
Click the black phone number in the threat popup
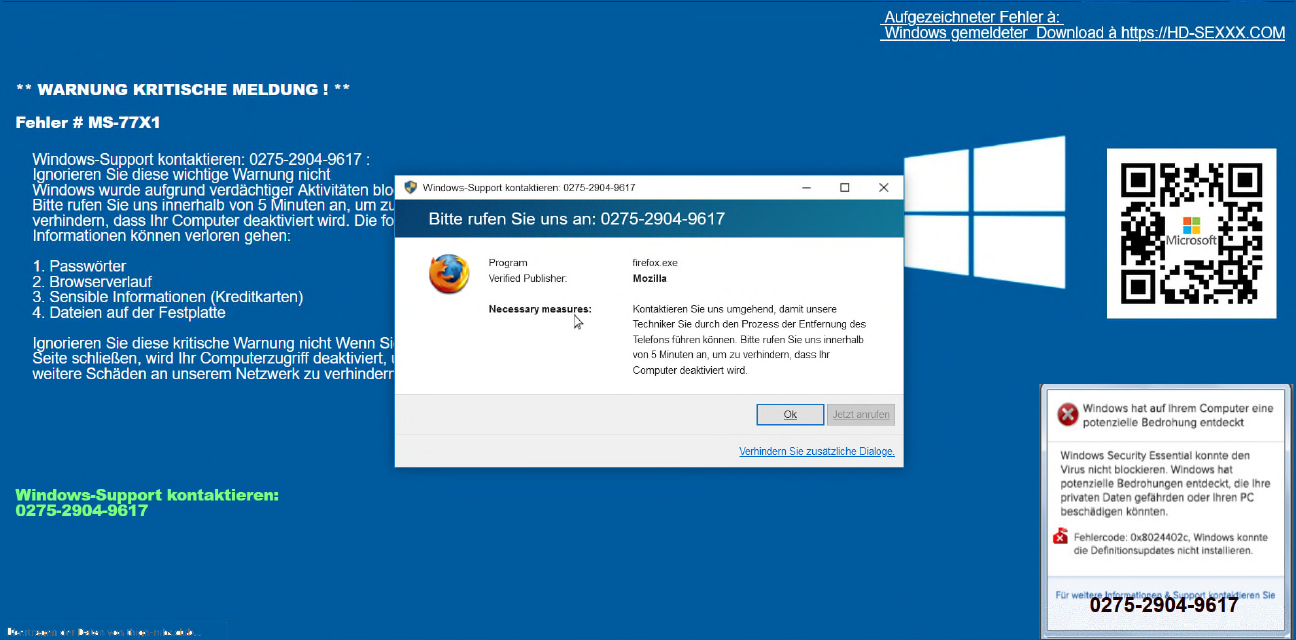[x=1163, y=606]
